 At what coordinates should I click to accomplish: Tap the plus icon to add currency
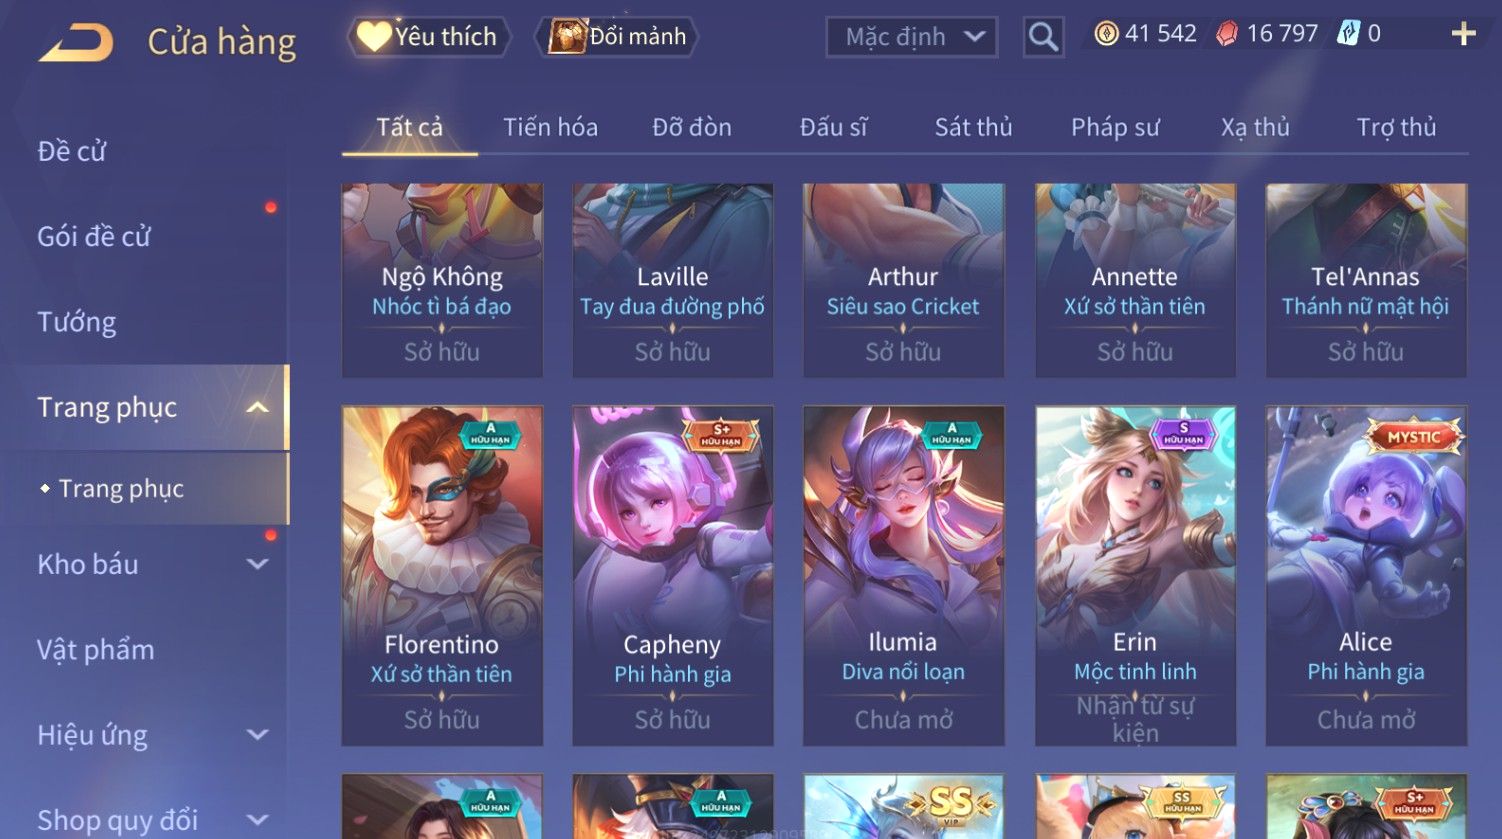tap(1463, 34)
